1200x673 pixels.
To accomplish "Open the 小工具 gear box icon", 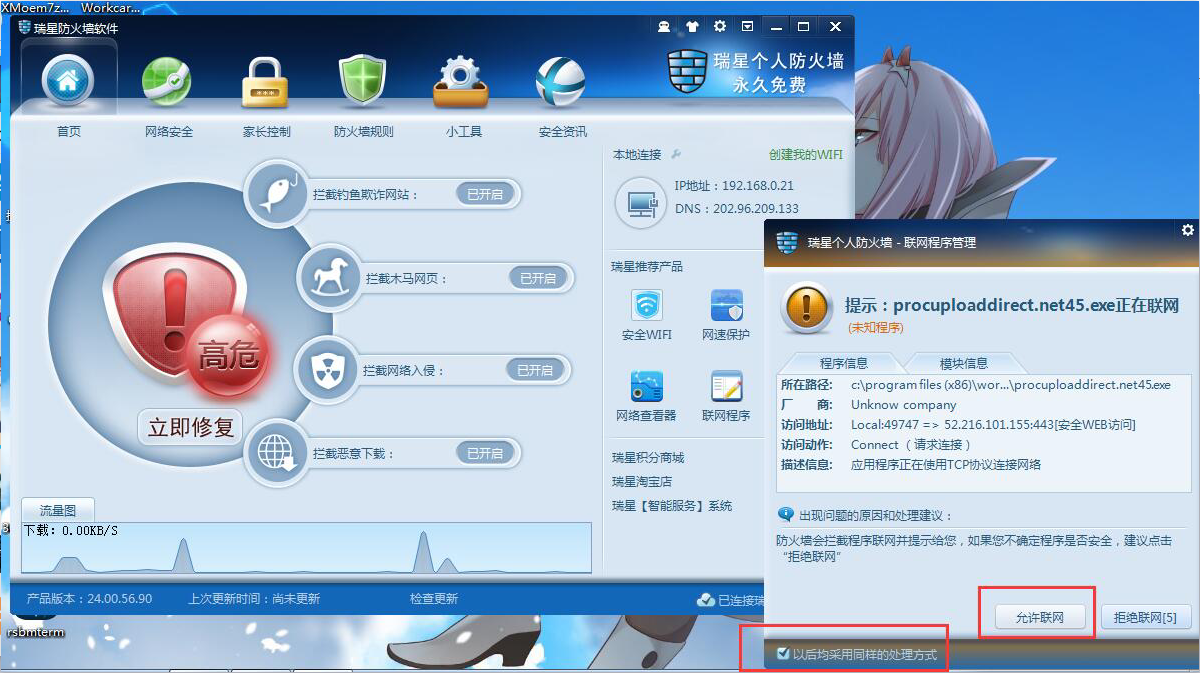I will click(461, 82).
